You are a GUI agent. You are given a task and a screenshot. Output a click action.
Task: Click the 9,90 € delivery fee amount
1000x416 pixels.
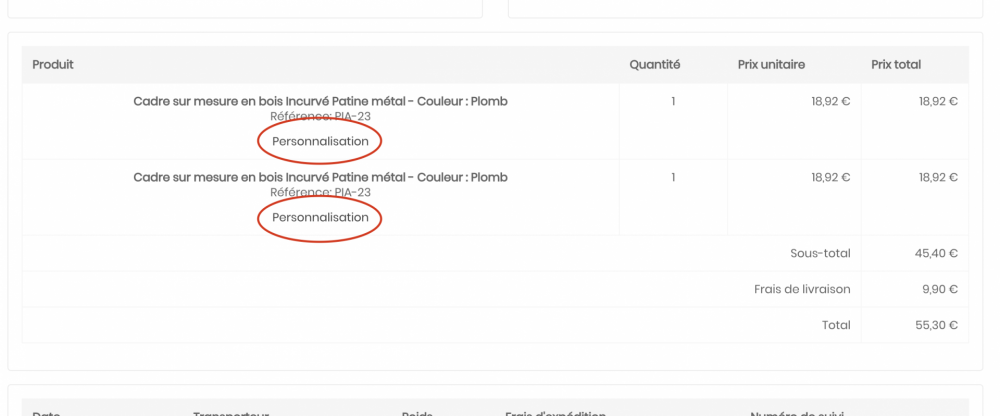(x=939, y=289)
